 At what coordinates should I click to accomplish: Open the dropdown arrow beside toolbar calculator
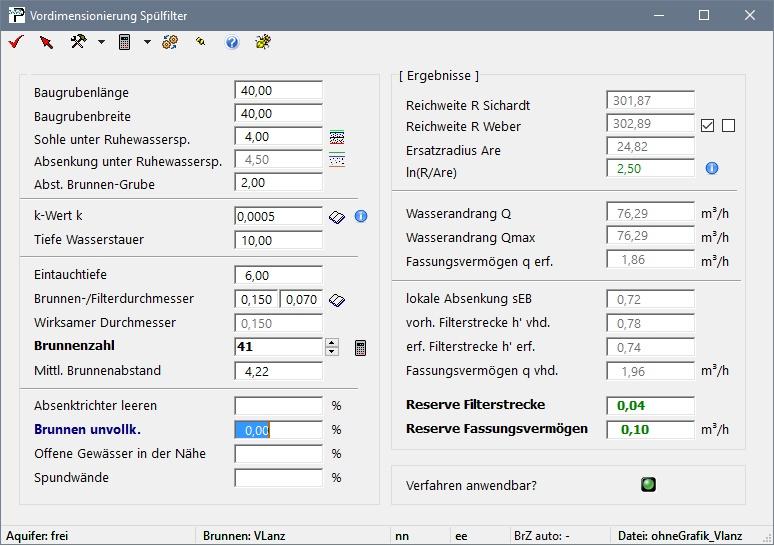click(x=147, y=42)
